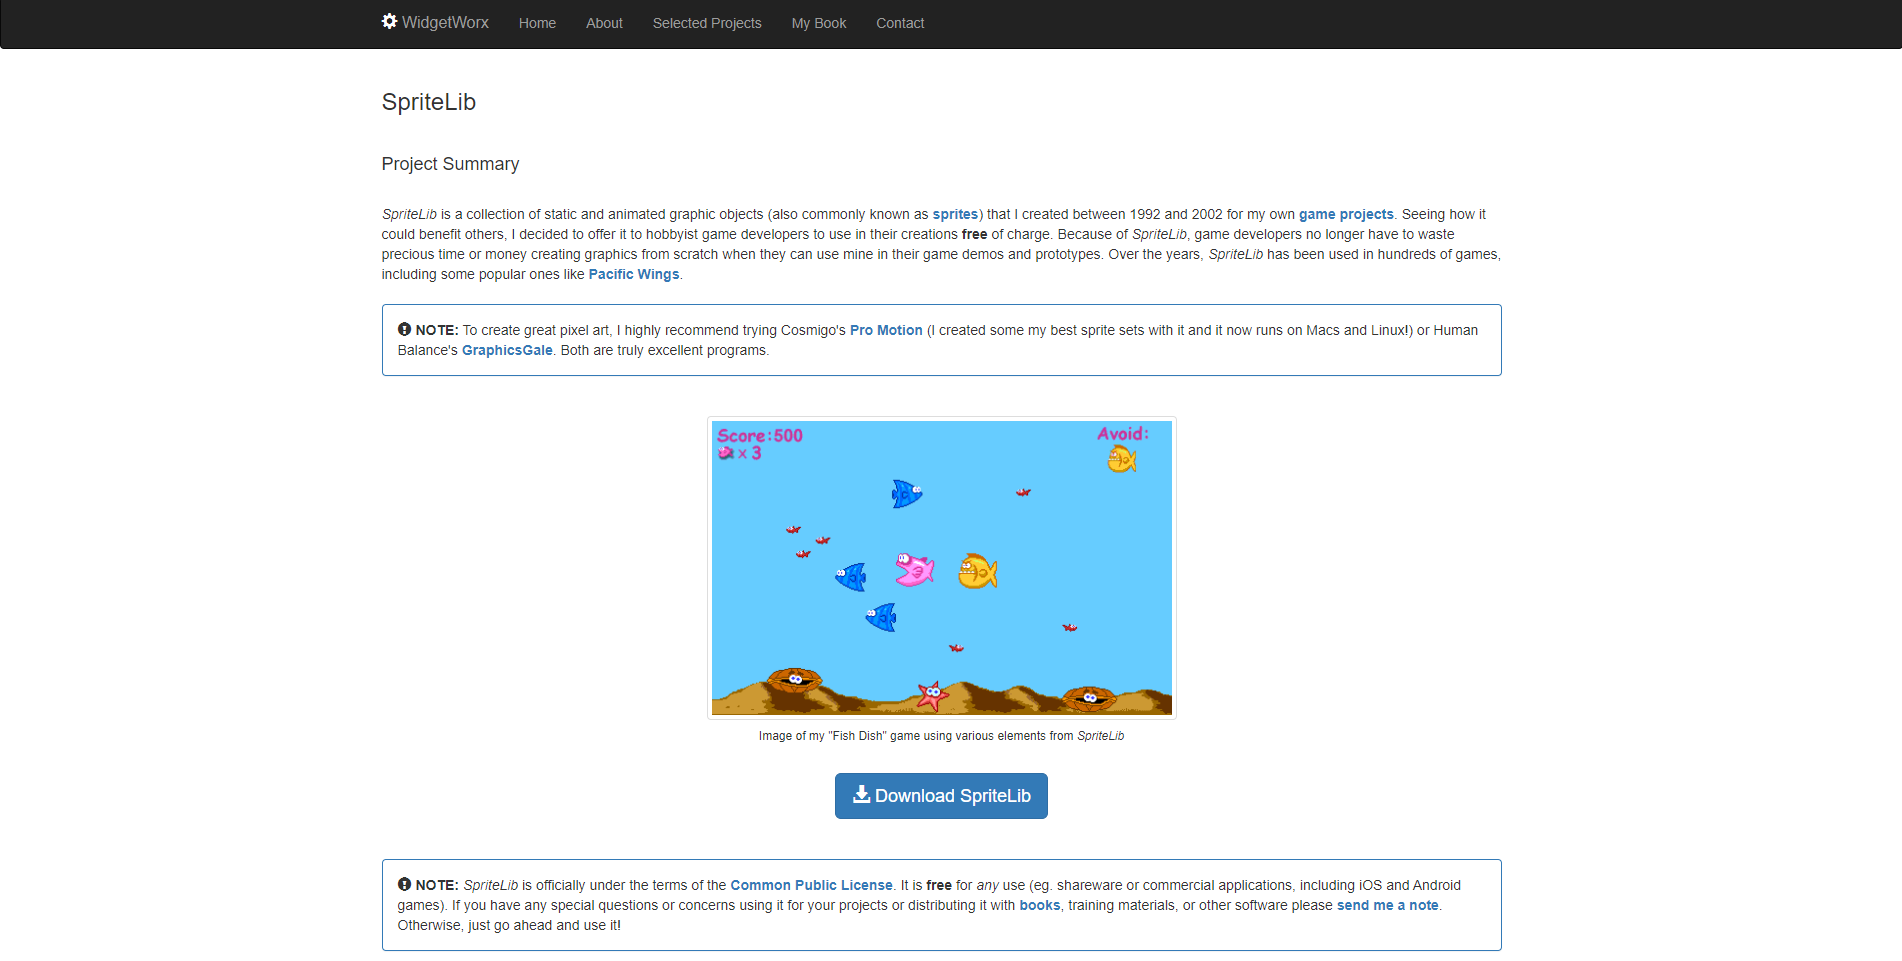Click the info icon in Pro Motion note

coord(404,329)
